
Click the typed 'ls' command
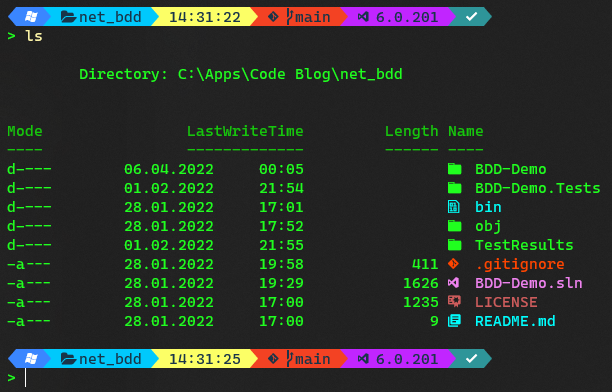(x=34, y=36)
